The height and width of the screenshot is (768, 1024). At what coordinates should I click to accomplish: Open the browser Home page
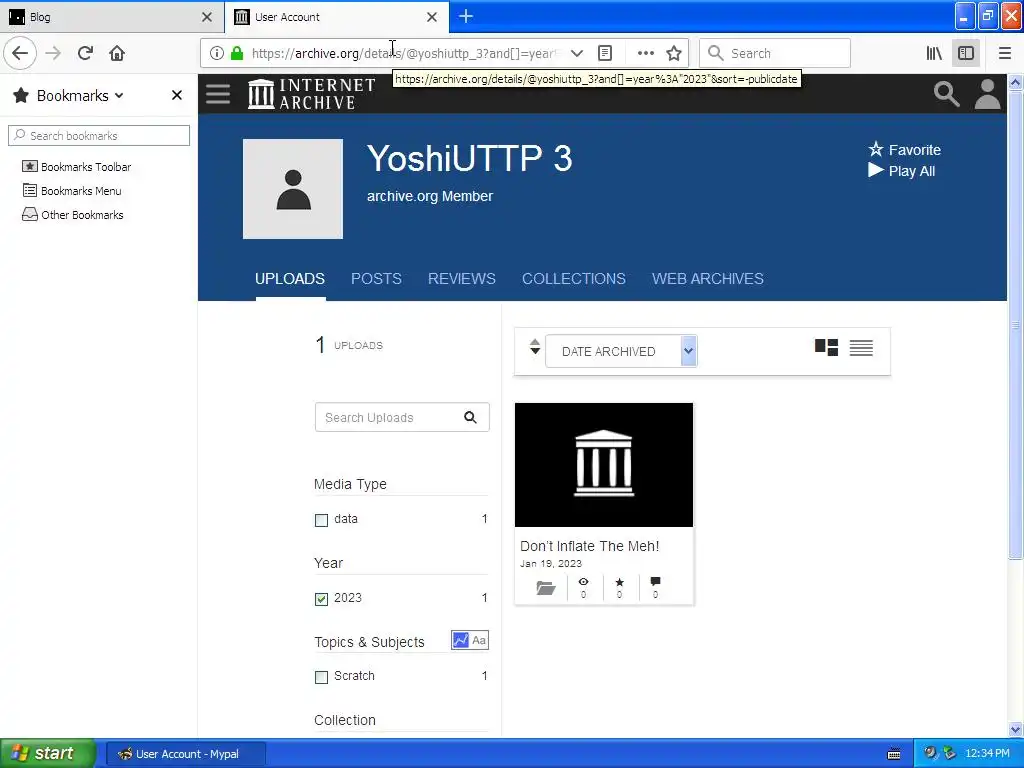[x=117, y=53]
